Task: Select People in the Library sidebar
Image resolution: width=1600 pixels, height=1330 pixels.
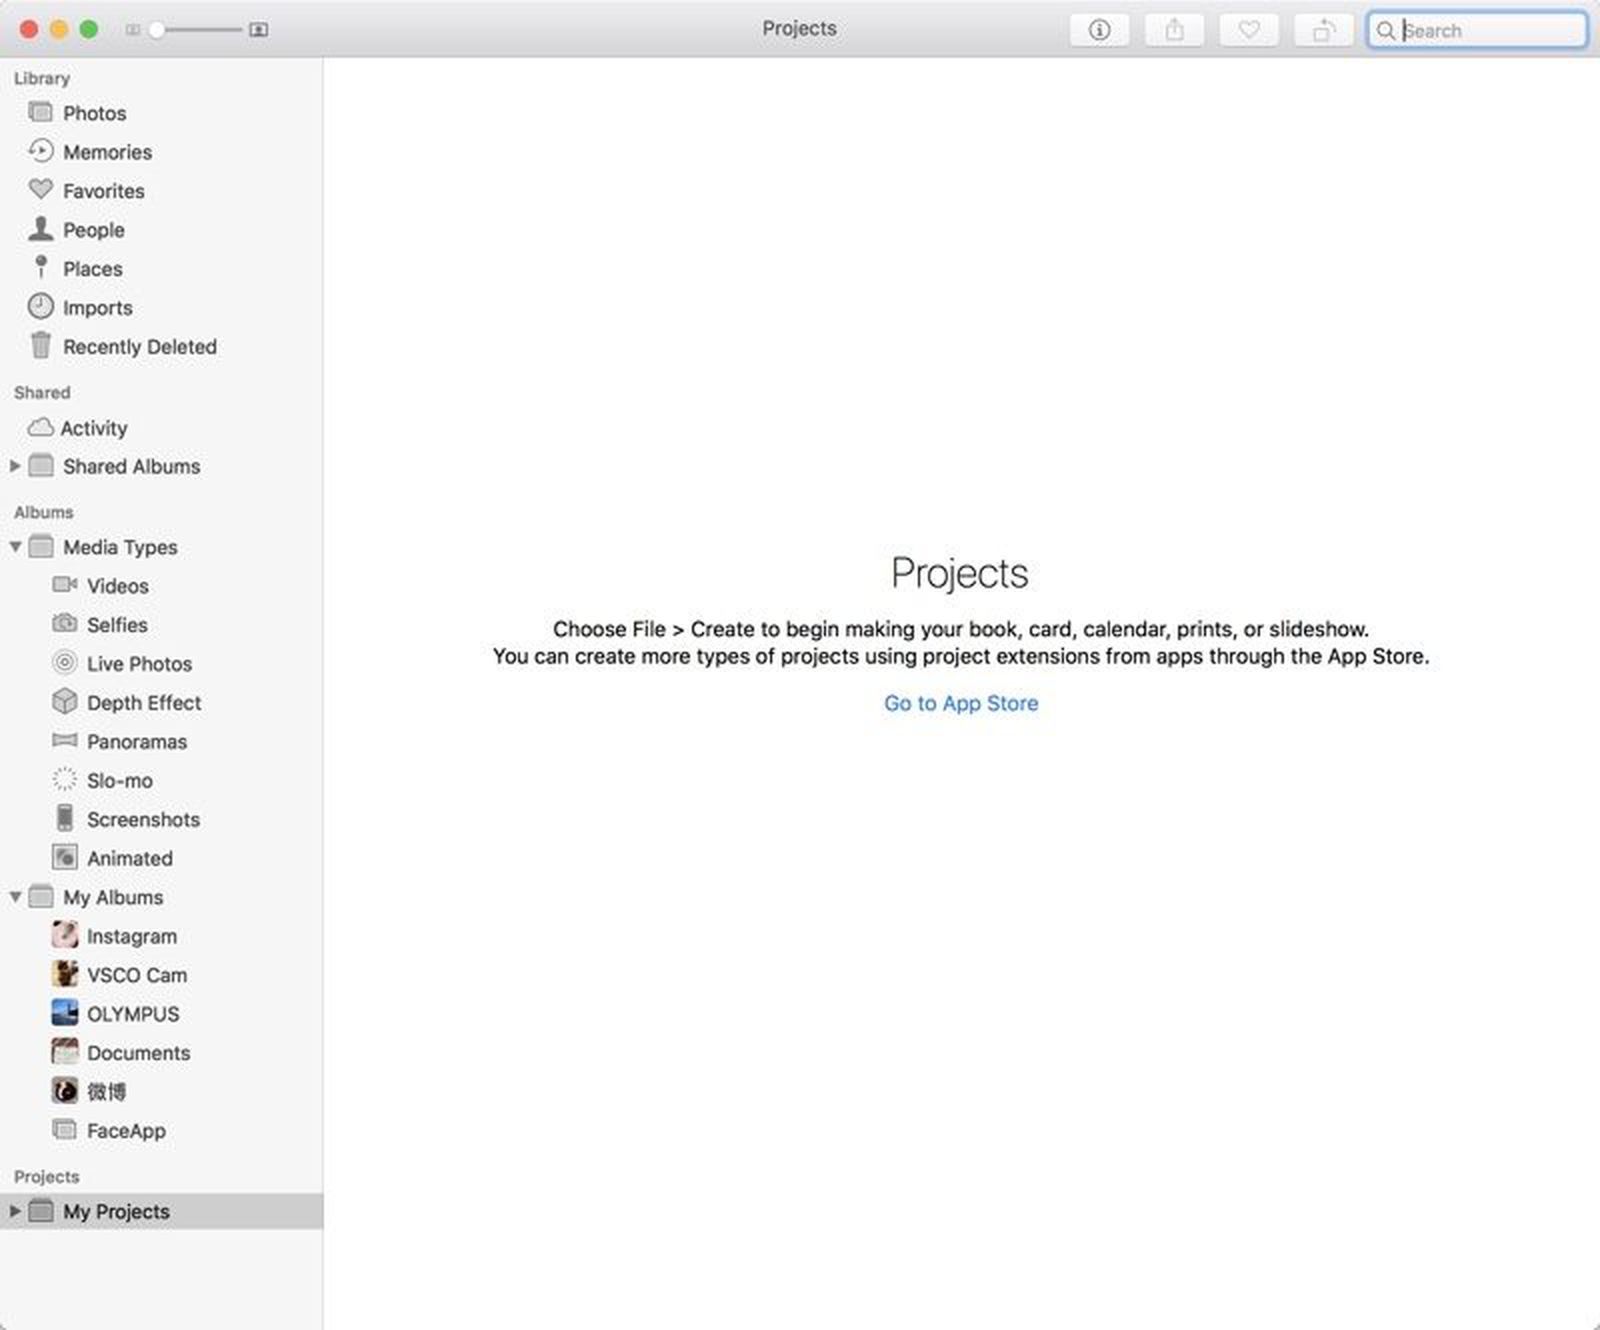Action: click(94, 229)
